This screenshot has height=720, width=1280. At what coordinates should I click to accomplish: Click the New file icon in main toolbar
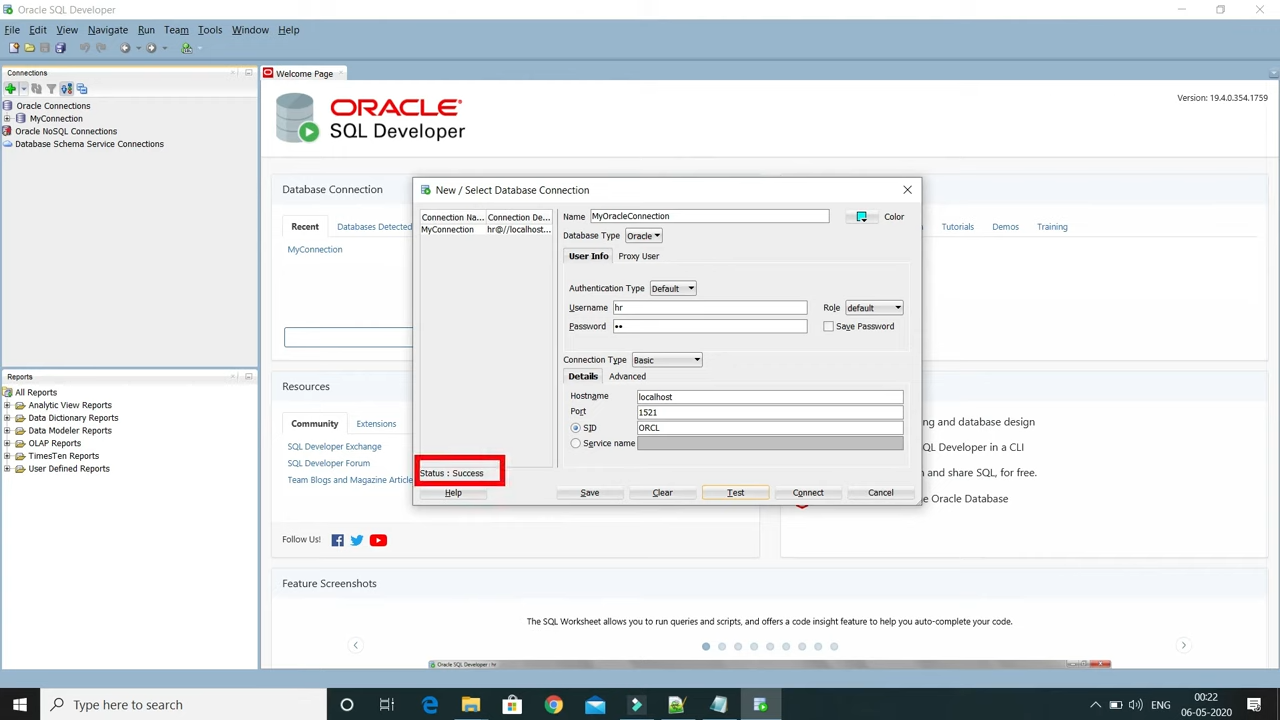click(13, 48)
